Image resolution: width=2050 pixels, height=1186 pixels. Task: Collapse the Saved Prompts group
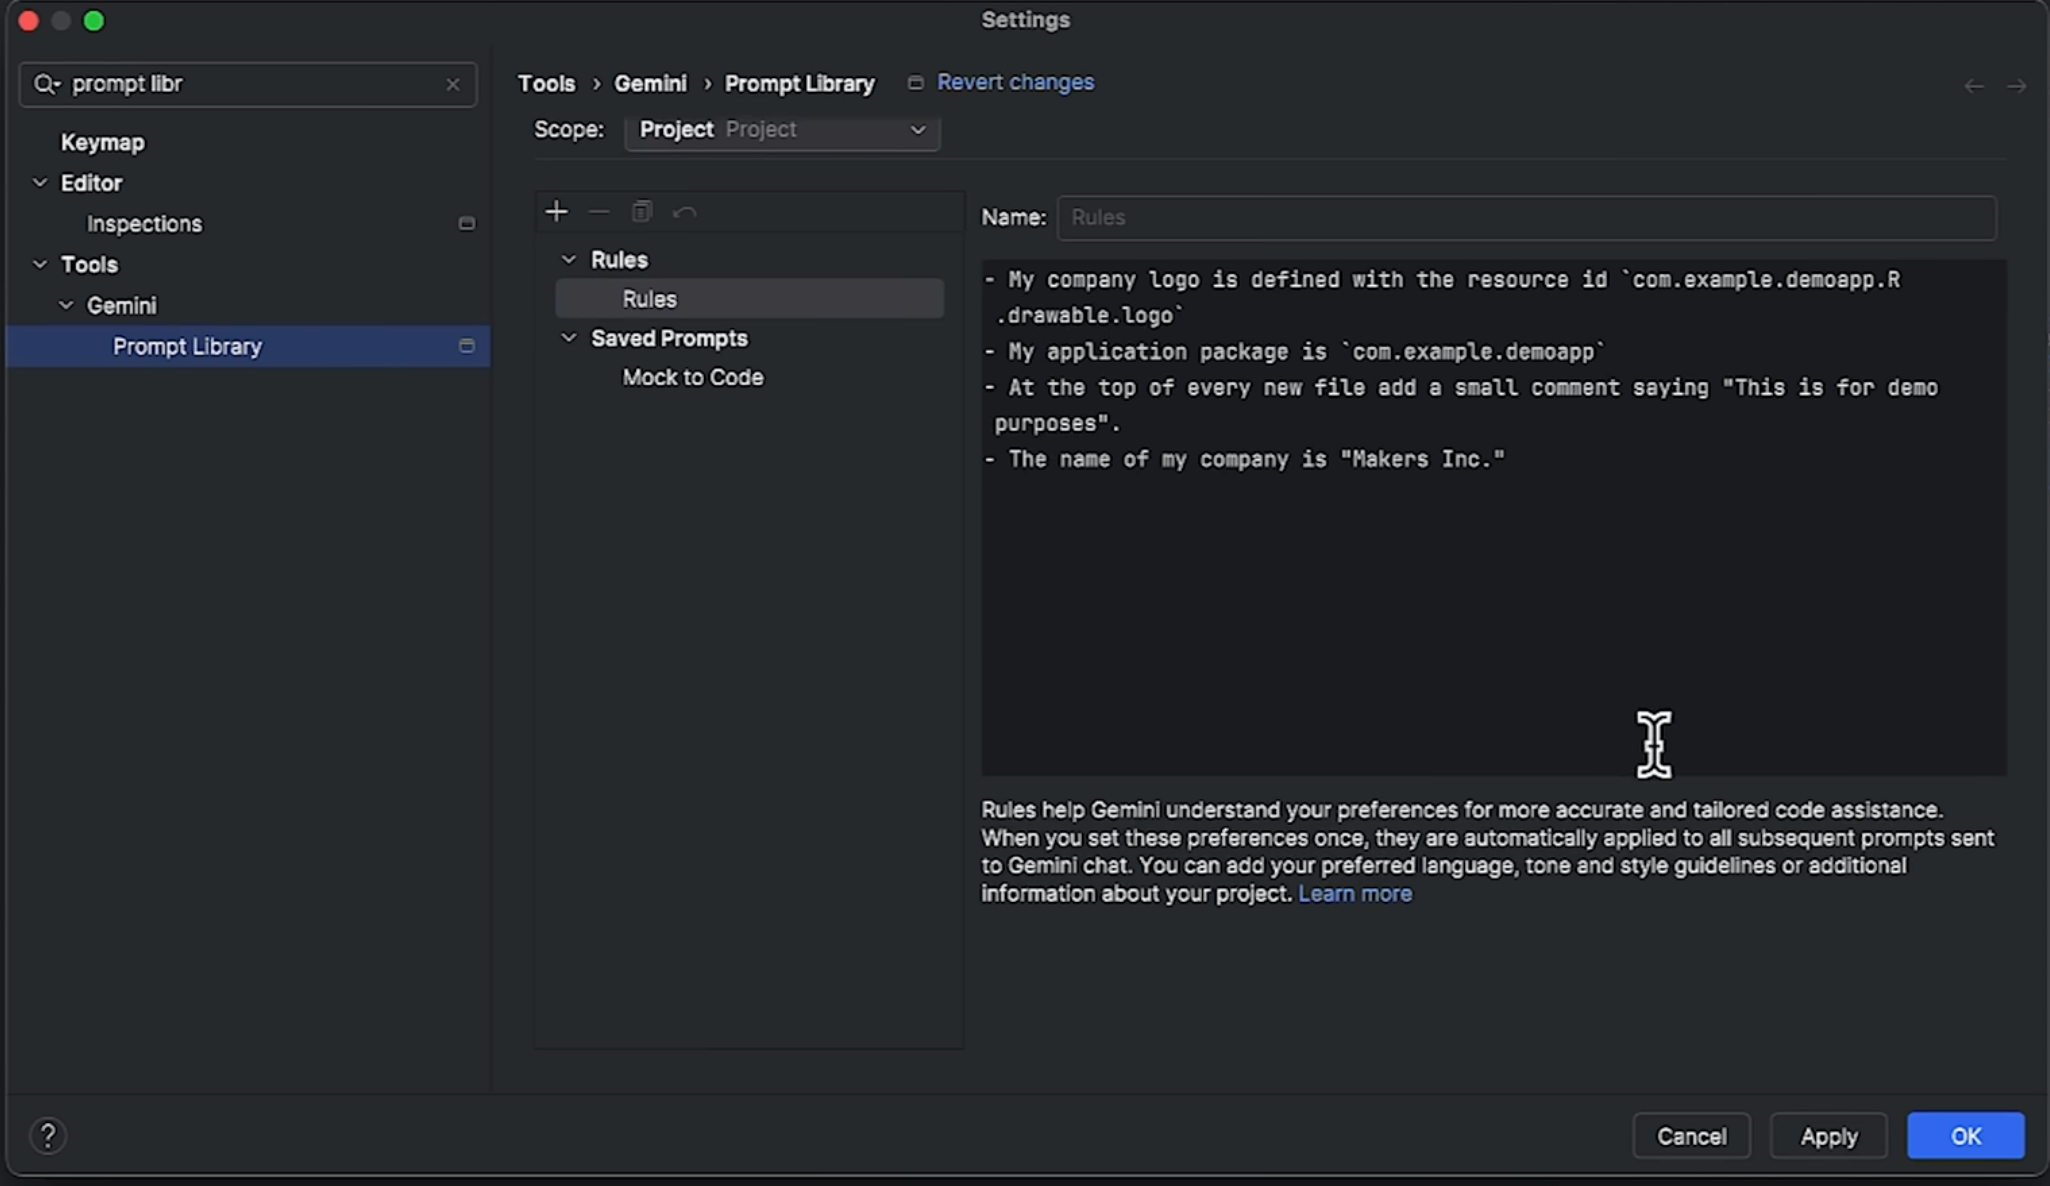click(x=569, y=338)
